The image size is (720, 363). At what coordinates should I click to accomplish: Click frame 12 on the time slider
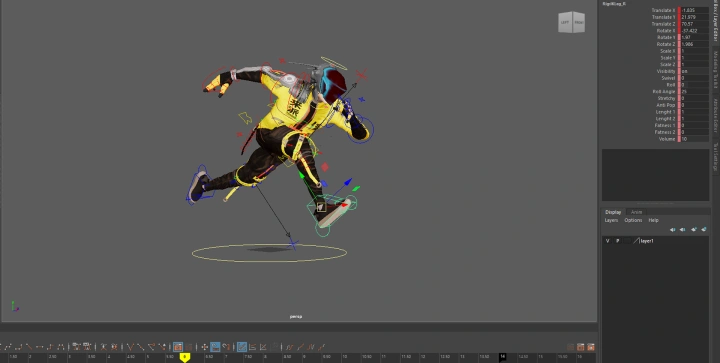pyautogui.click(x=423, y=357)
